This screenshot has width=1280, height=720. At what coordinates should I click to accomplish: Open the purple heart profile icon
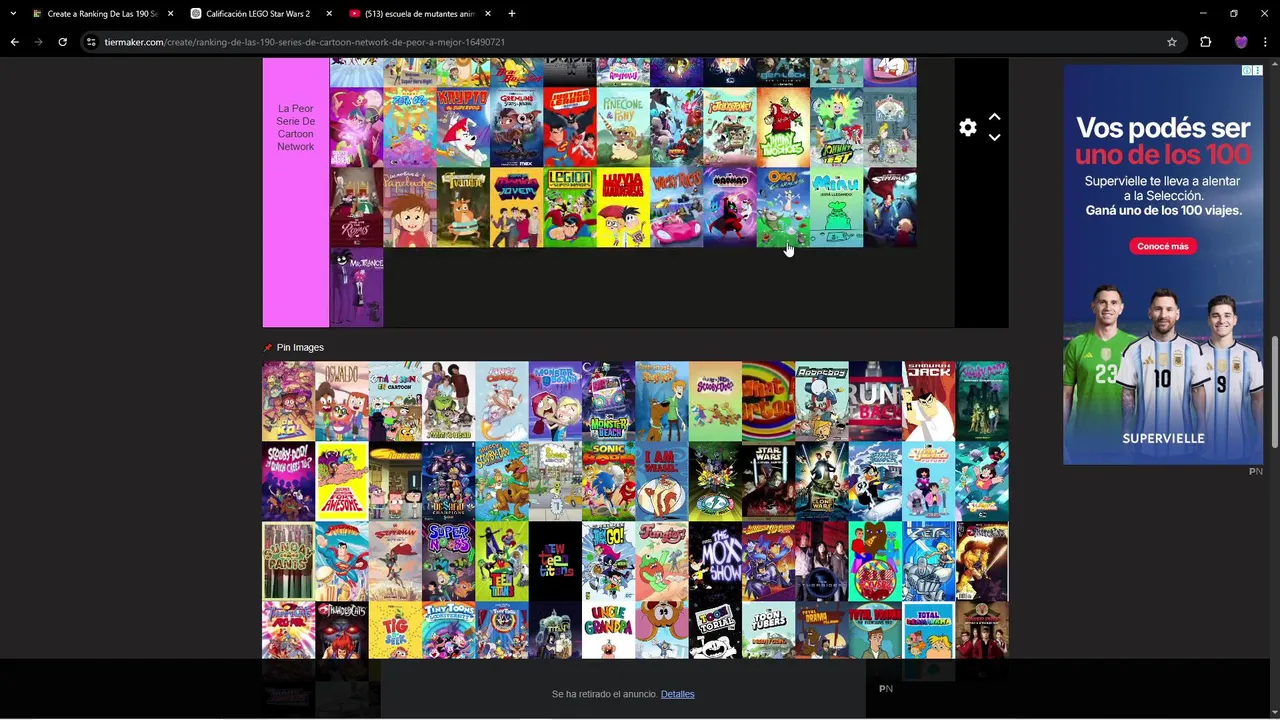[1241, 42]
